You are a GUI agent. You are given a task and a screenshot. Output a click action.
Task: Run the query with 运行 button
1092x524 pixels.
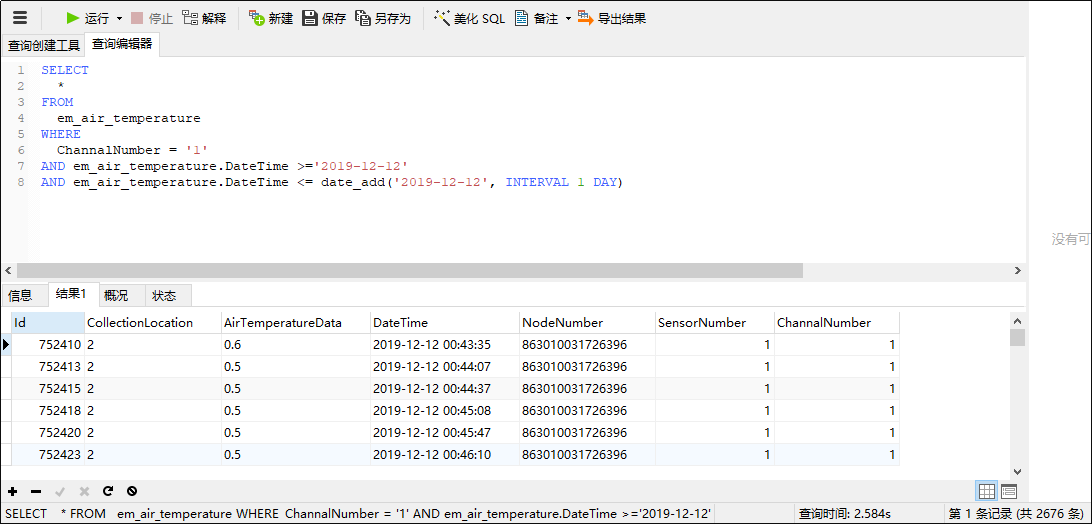(x=86, y=19)
